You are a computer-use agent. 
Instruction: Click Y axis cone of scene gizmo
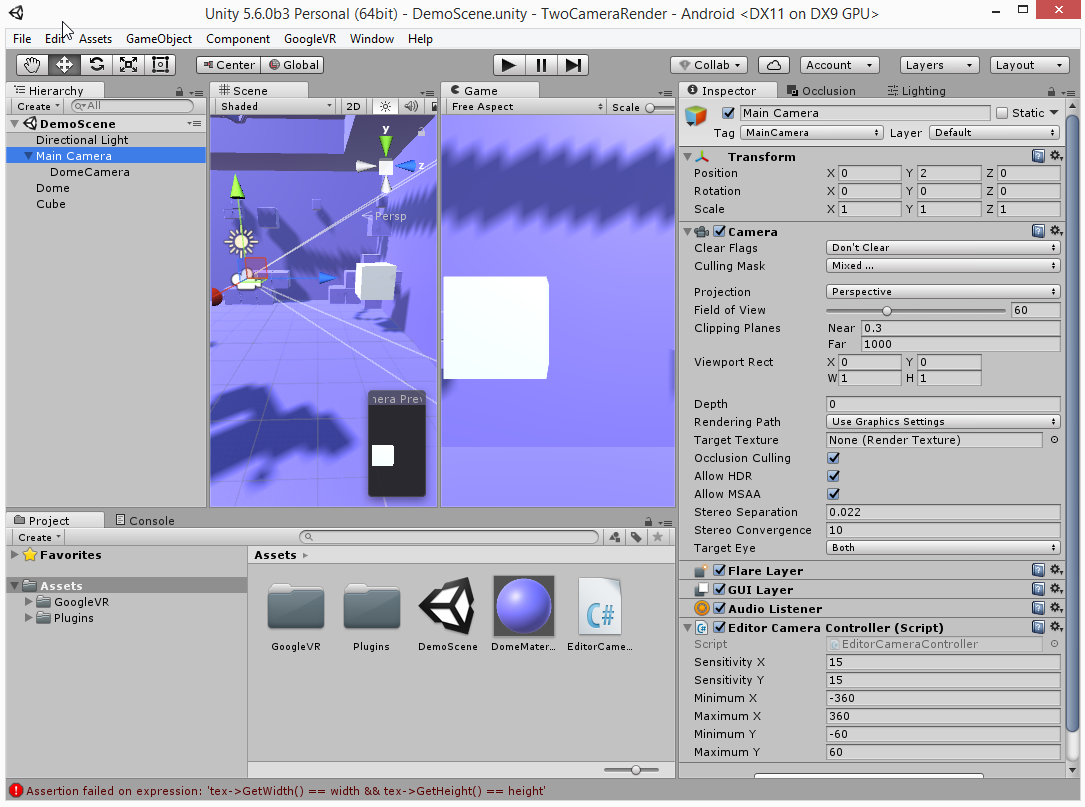[385, 145]
